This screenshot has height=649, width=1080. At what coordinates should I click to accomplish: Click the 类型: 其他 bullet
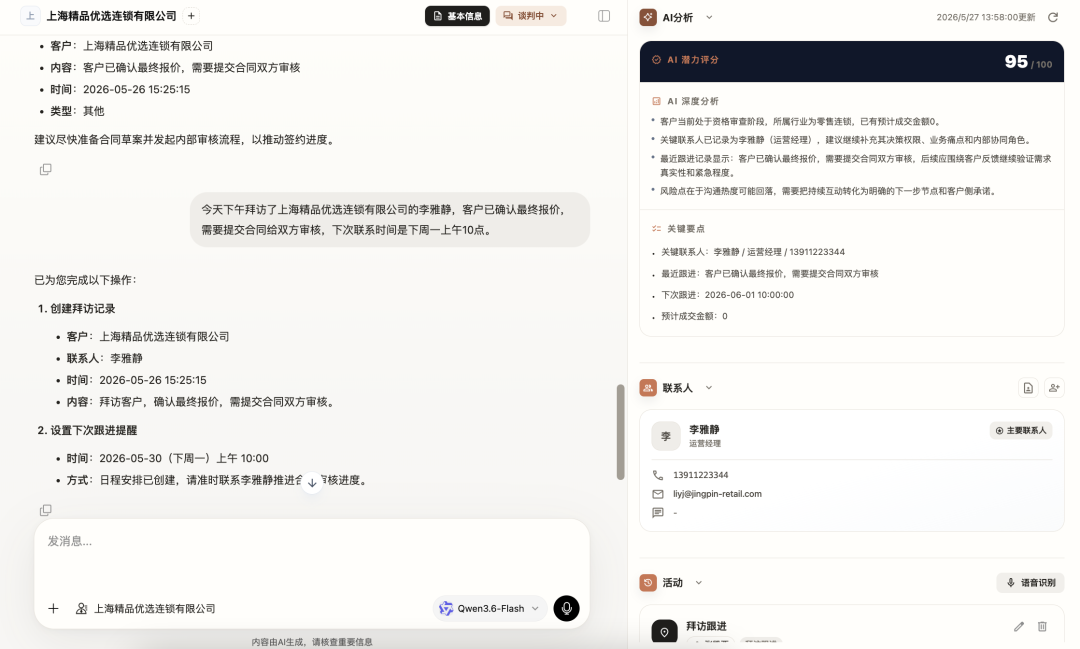77,111
